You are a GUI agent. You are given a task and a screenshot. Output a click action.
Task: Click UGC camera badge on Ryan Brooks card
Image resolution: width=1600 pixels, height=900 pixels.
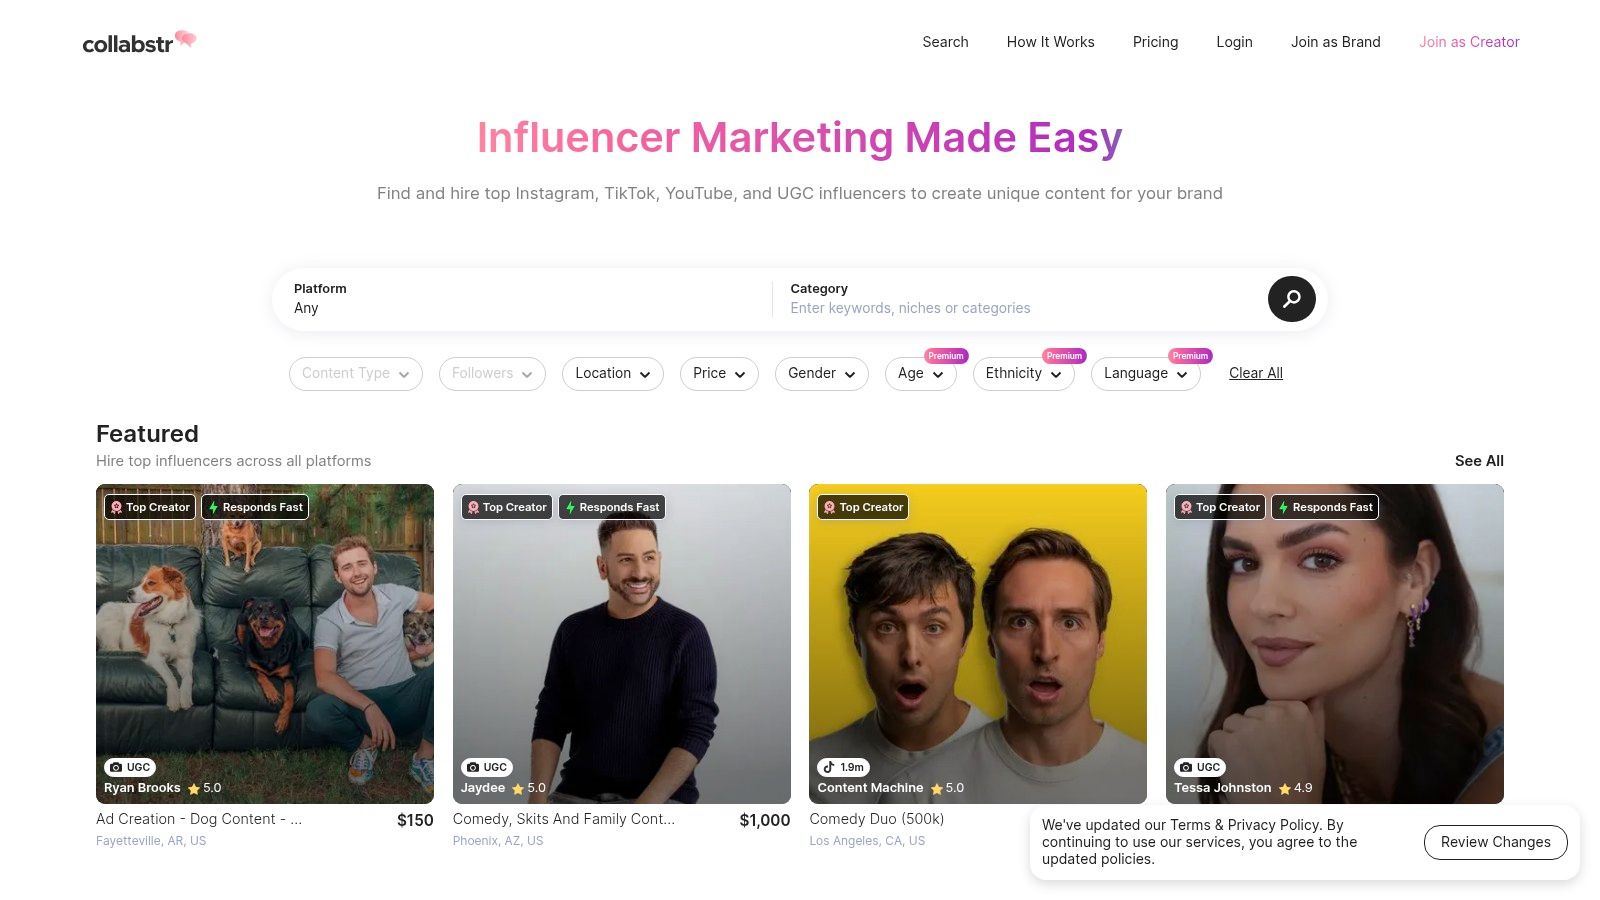130,767
